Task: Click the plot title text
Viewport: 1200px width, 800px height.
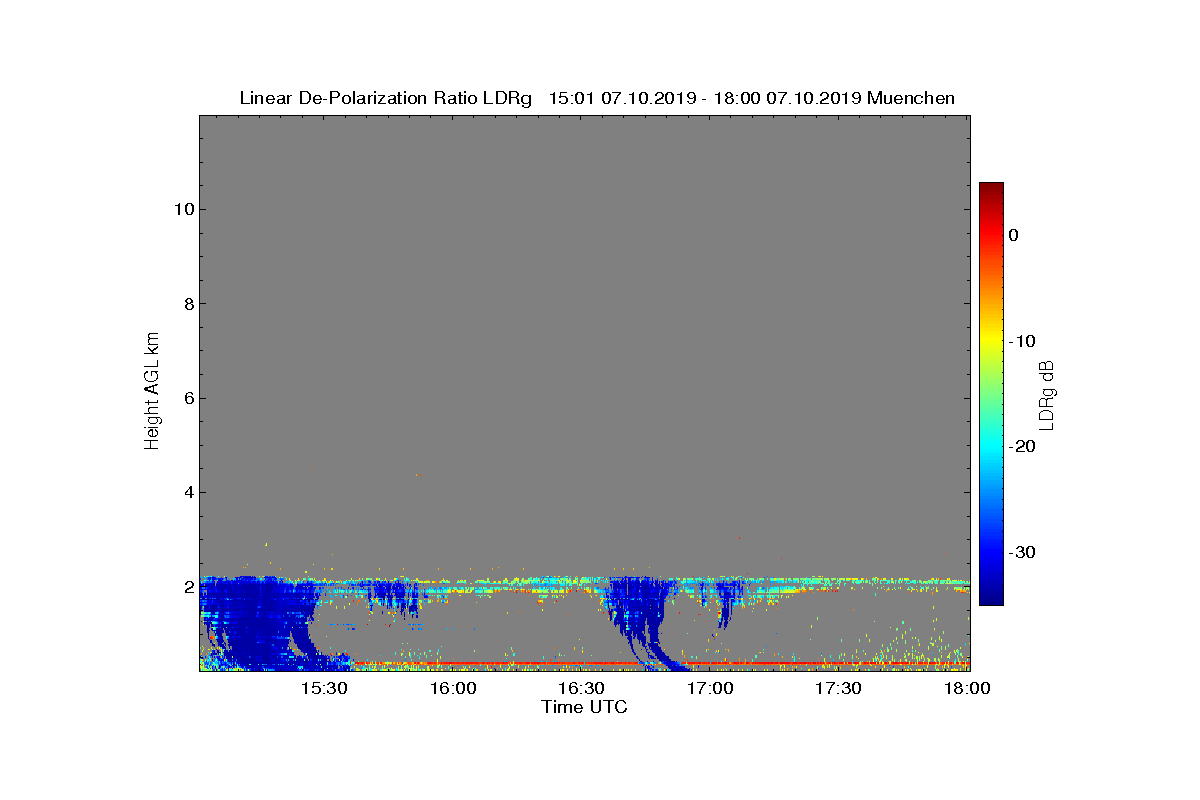Action: 597,98
